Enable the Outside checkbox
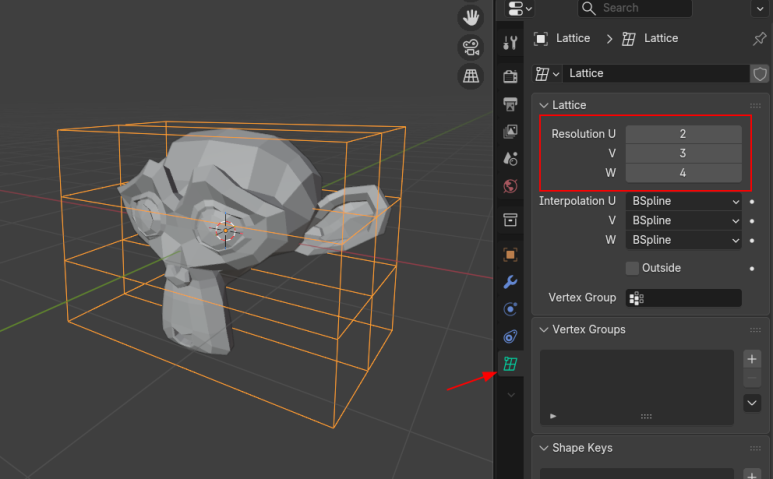 click(x=632, y=268)
